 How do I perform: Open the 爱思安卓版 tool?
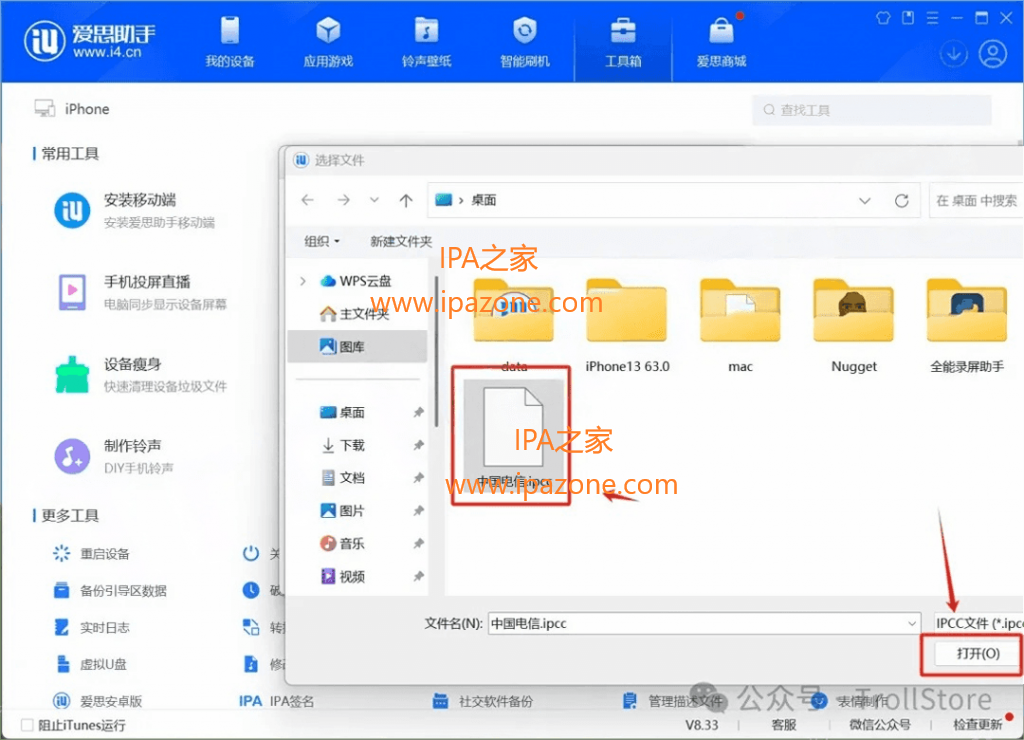click(97, 701)
